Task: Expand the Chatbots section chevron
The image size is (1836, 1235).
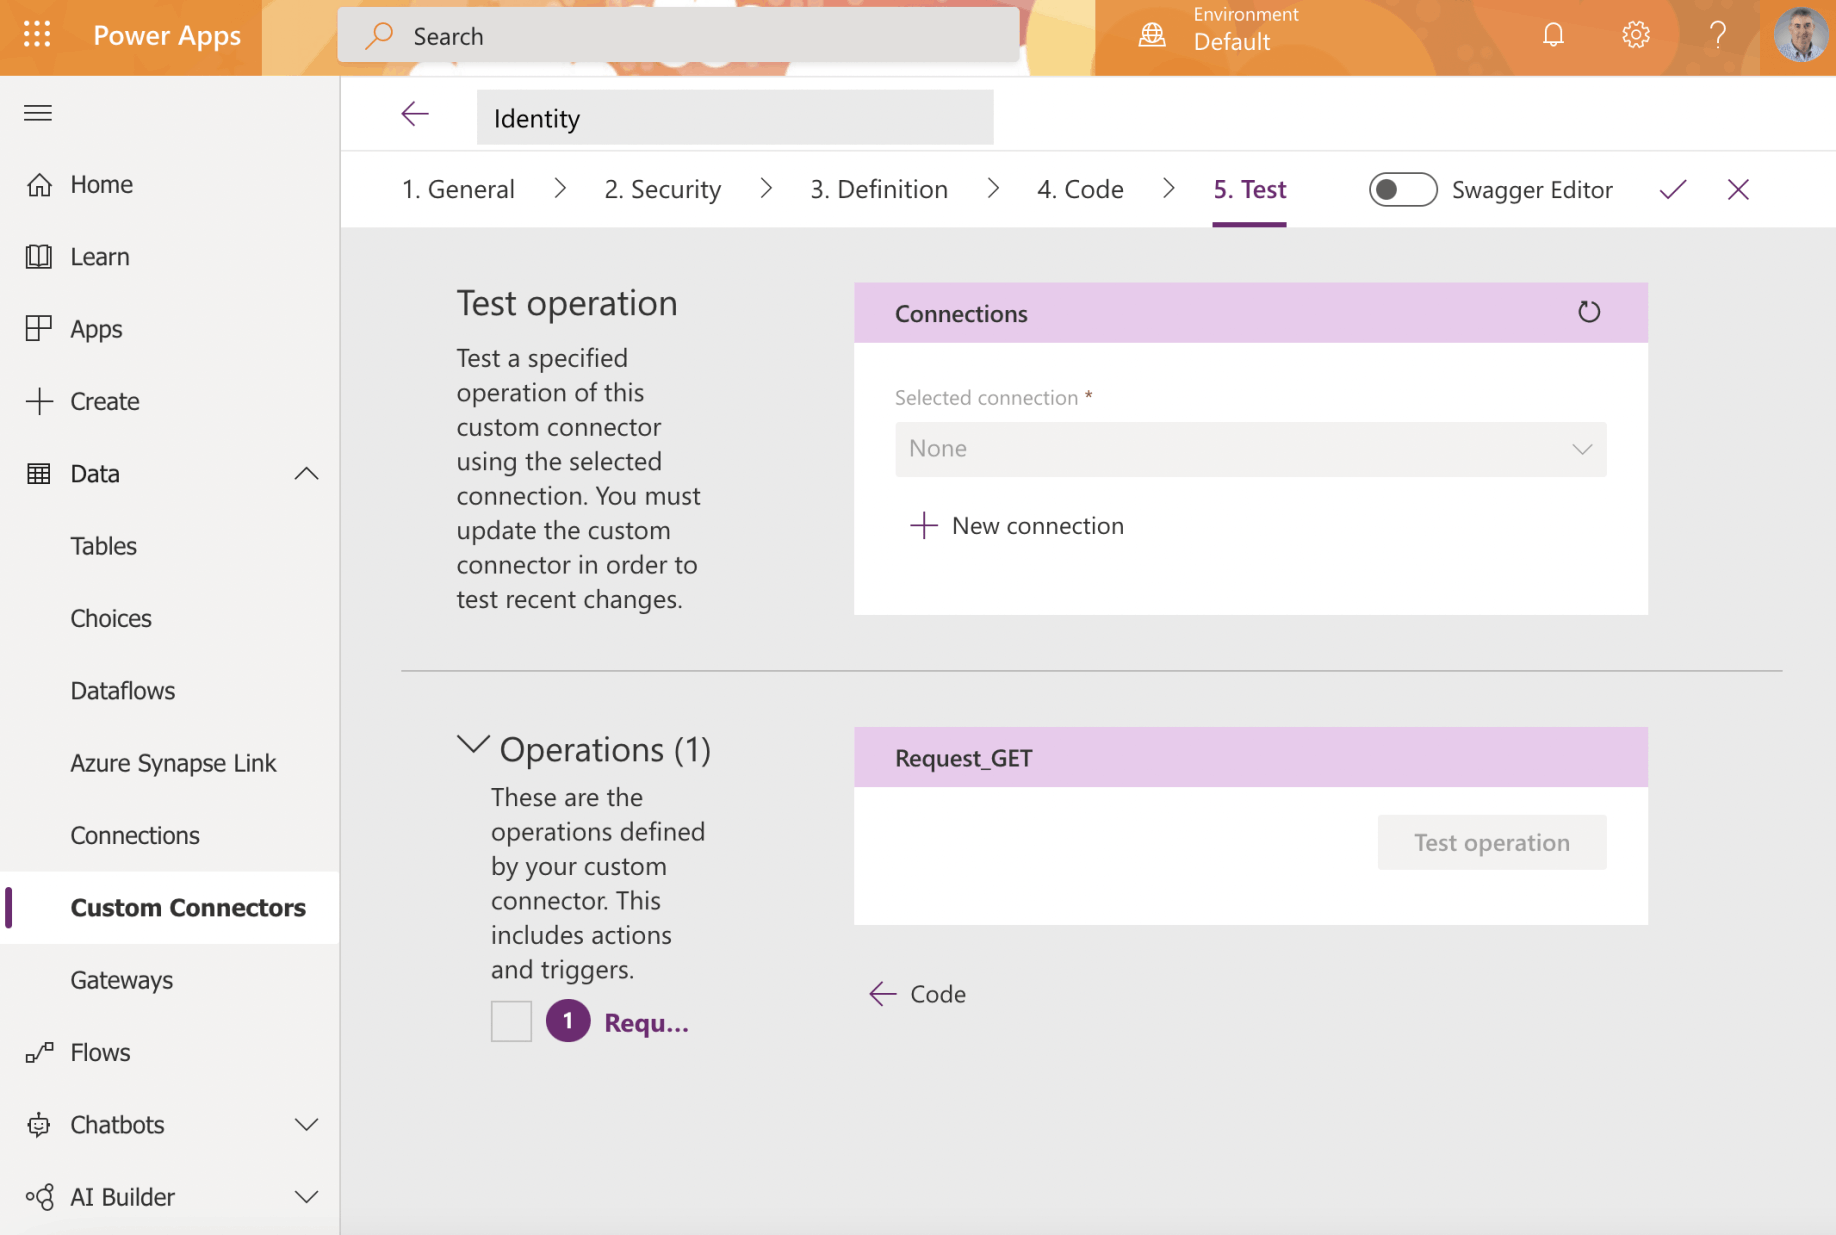Action: (306, 1125)
